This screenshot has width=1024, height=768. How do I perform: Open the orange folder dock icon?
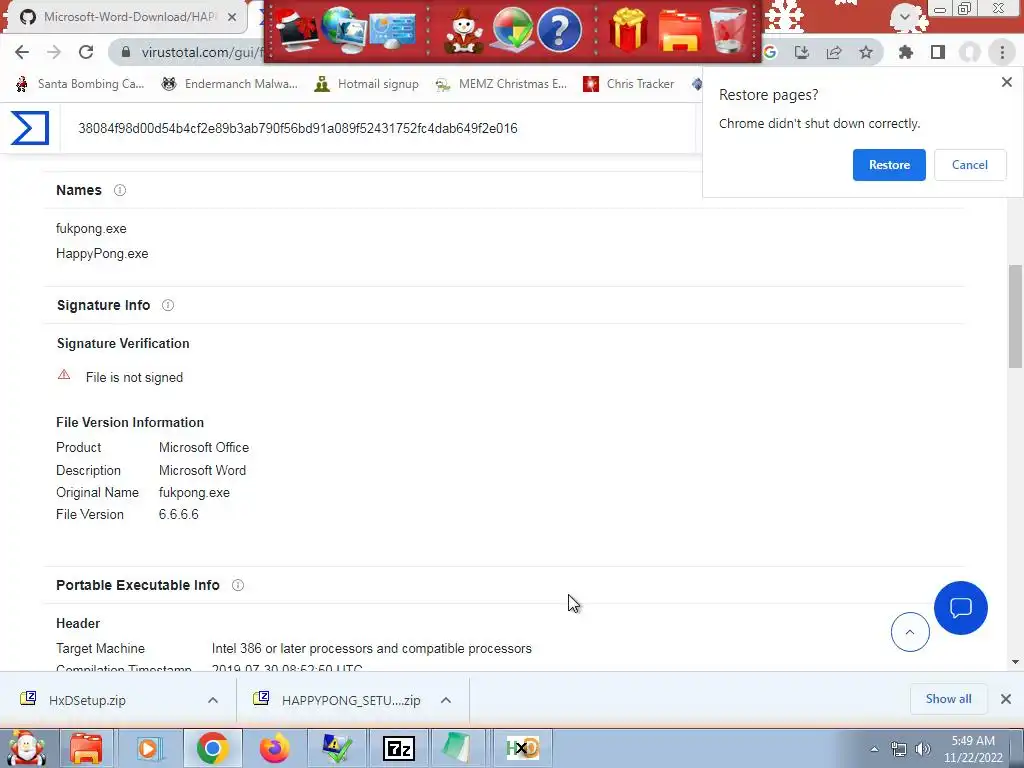(x=679, y=30)
